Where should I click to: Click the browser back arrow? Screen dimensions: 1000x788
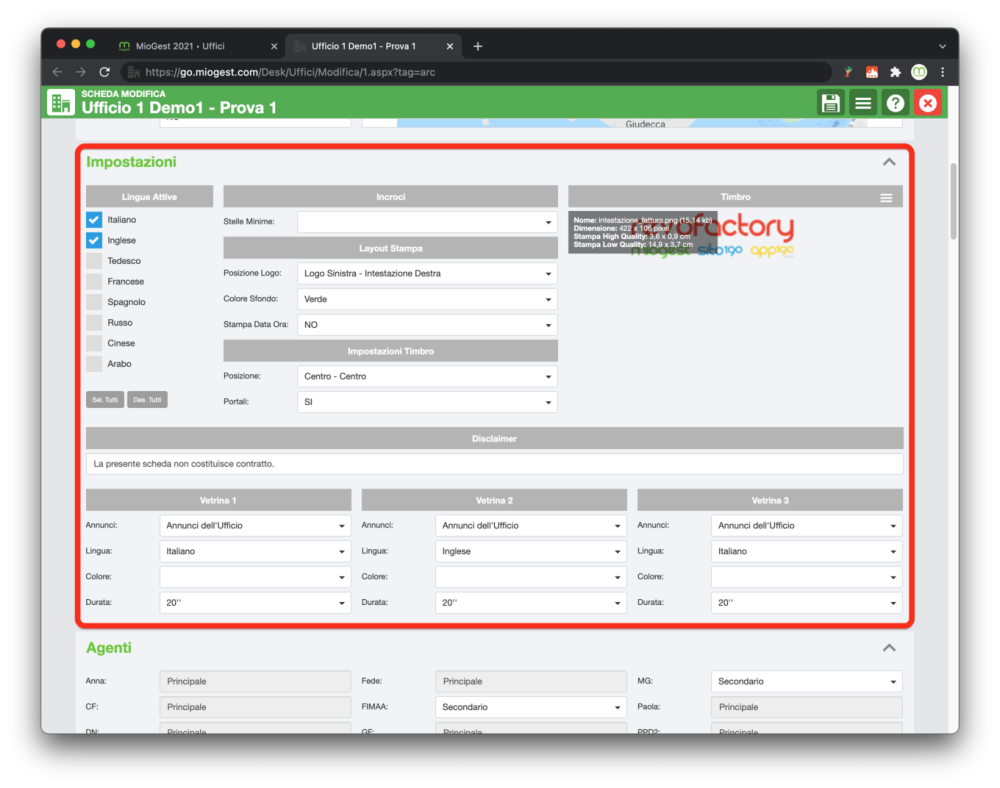point(57,72)
